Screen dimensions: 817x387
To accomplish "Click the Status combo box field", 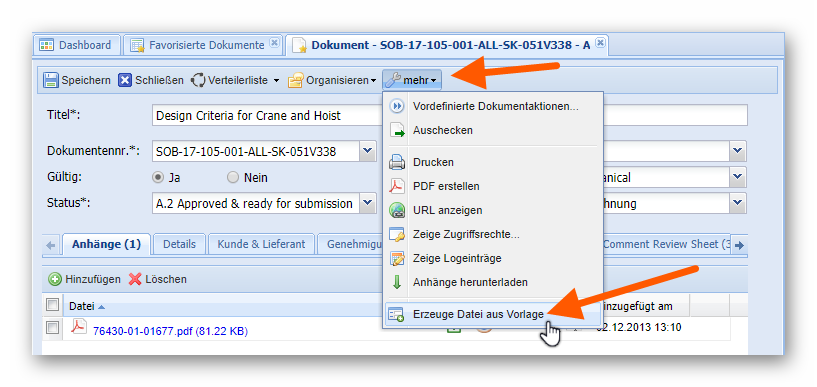I will click(256, 203).
